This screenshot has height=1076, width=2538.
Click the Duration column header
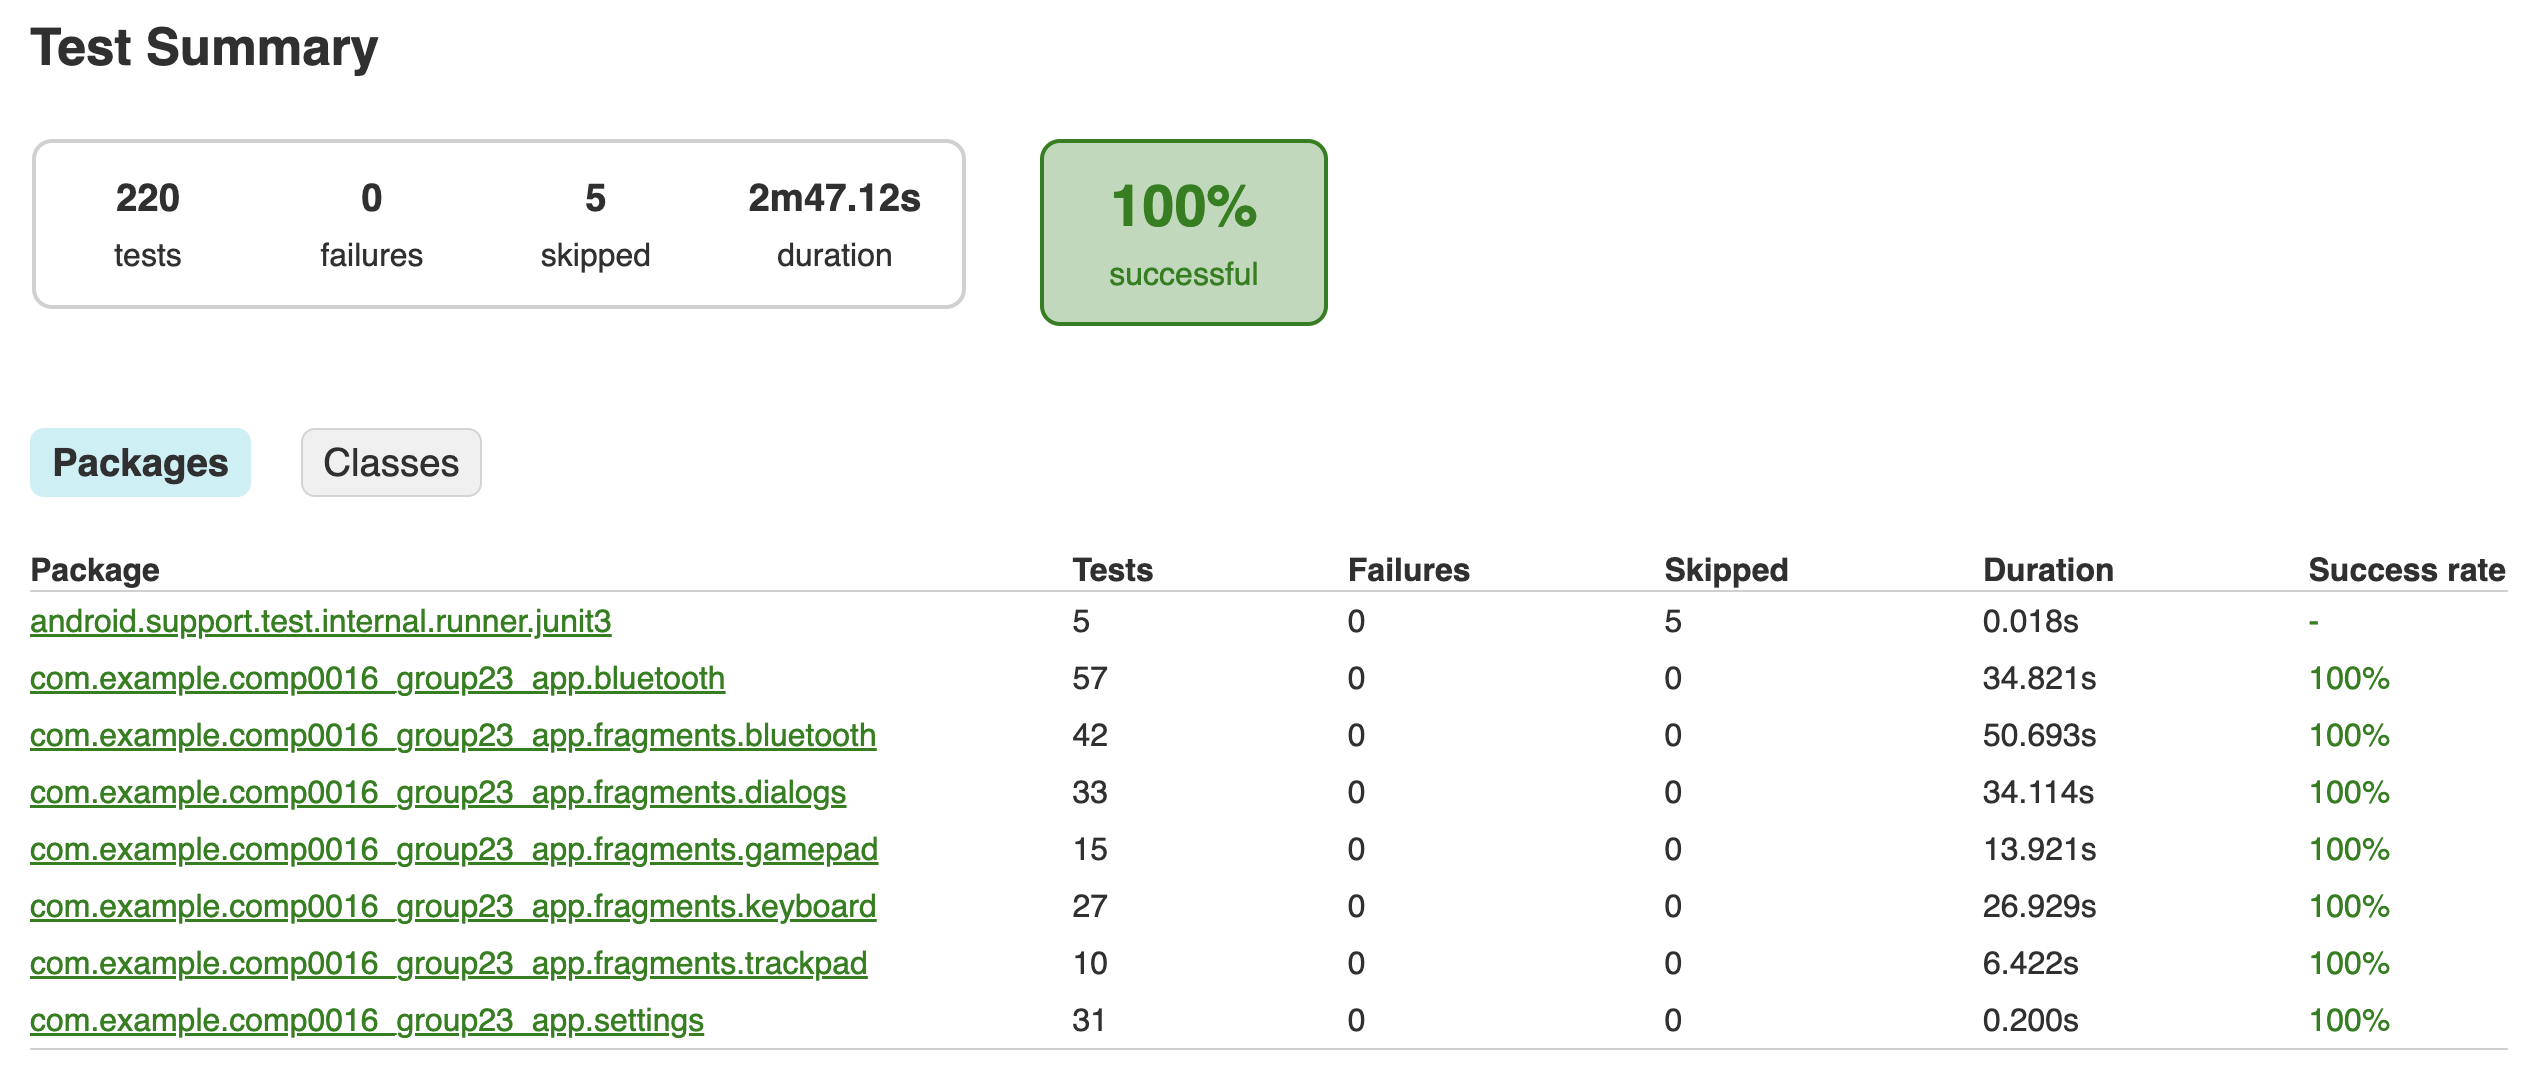(2048, 570)
